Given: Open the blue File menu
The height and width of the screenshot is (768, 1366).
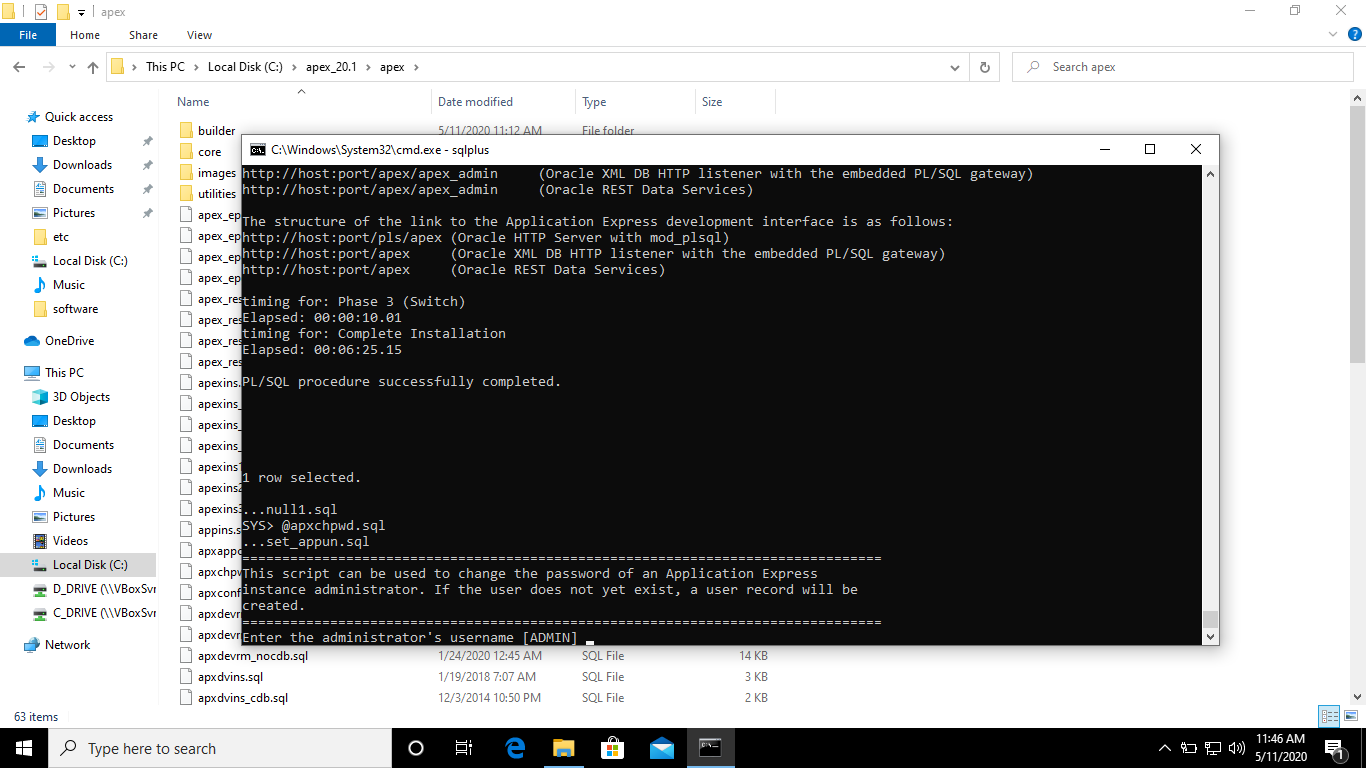Looking at the screenshot, I should click(28, 34).
